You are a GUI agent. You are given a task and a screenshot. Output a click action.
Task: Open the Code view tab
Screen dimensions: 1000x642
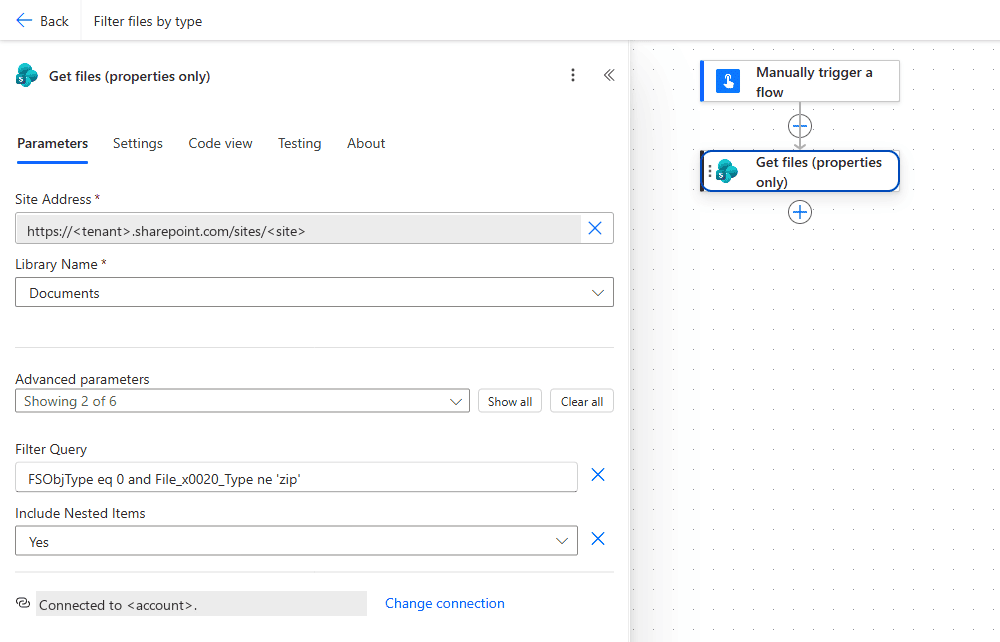pos(220,143)
